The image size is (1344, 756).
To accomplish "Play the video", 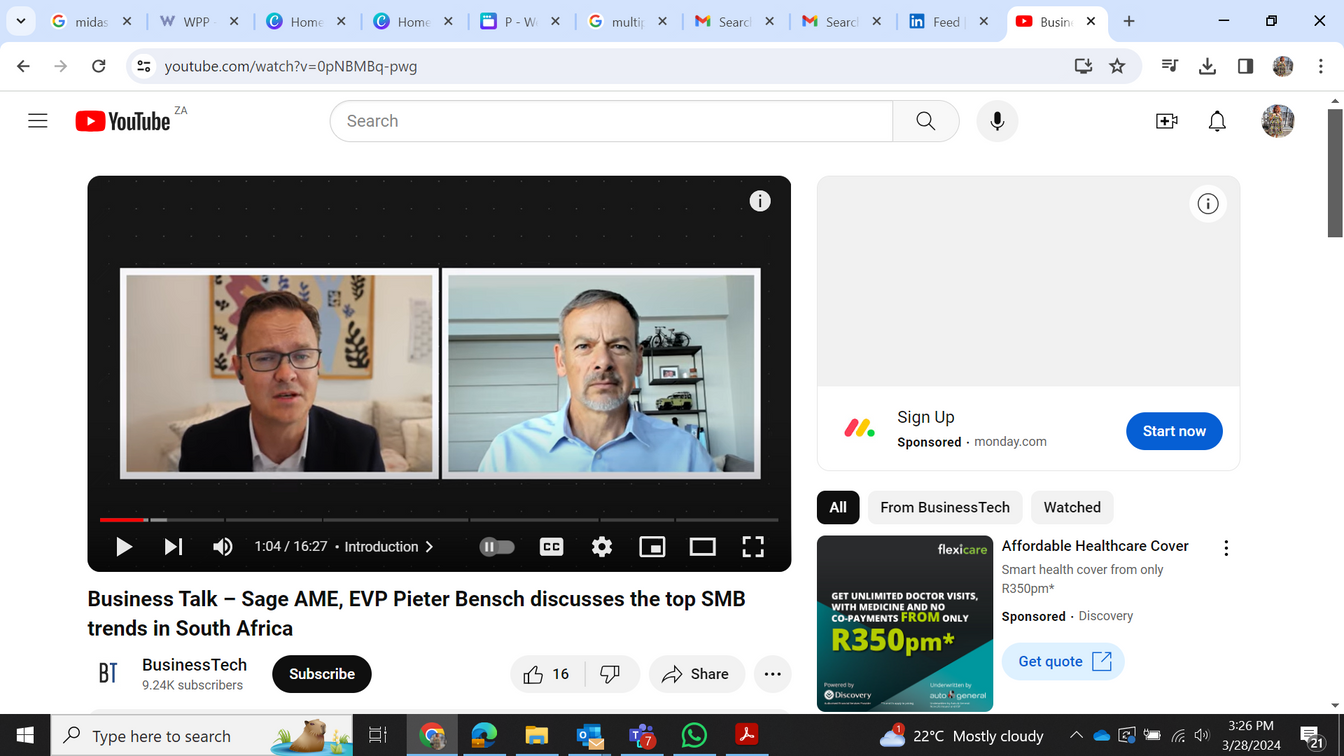I will (x=124, y=546).
